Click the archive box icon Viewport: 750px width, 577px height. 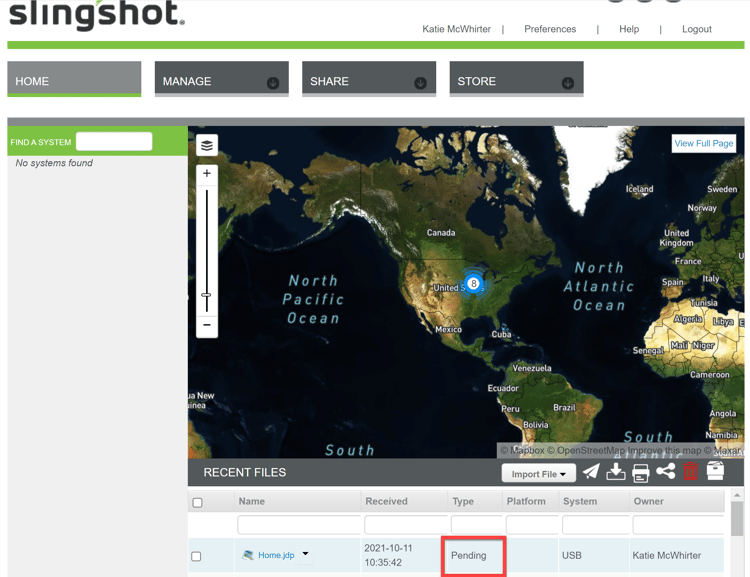715,471
